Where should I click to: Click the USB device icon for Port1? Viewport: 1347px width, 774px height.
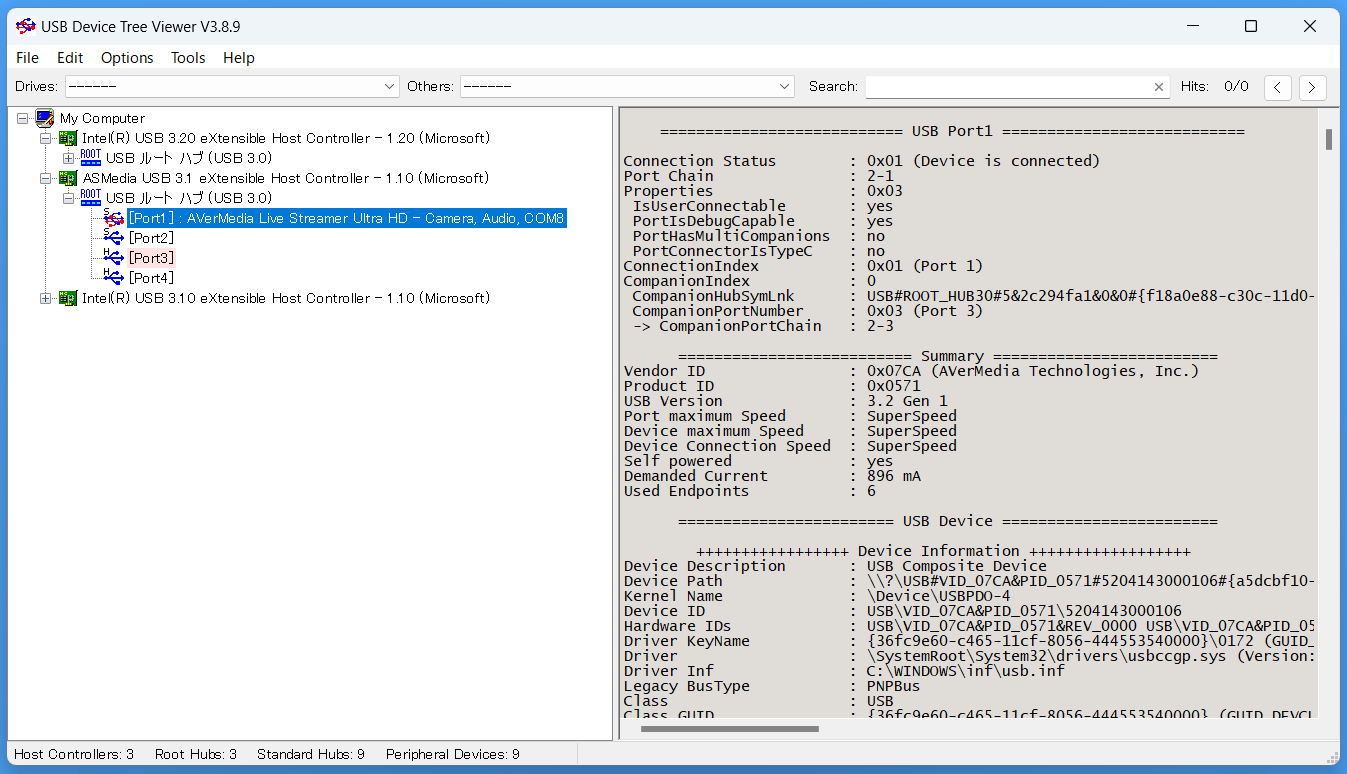click(113, 218)
